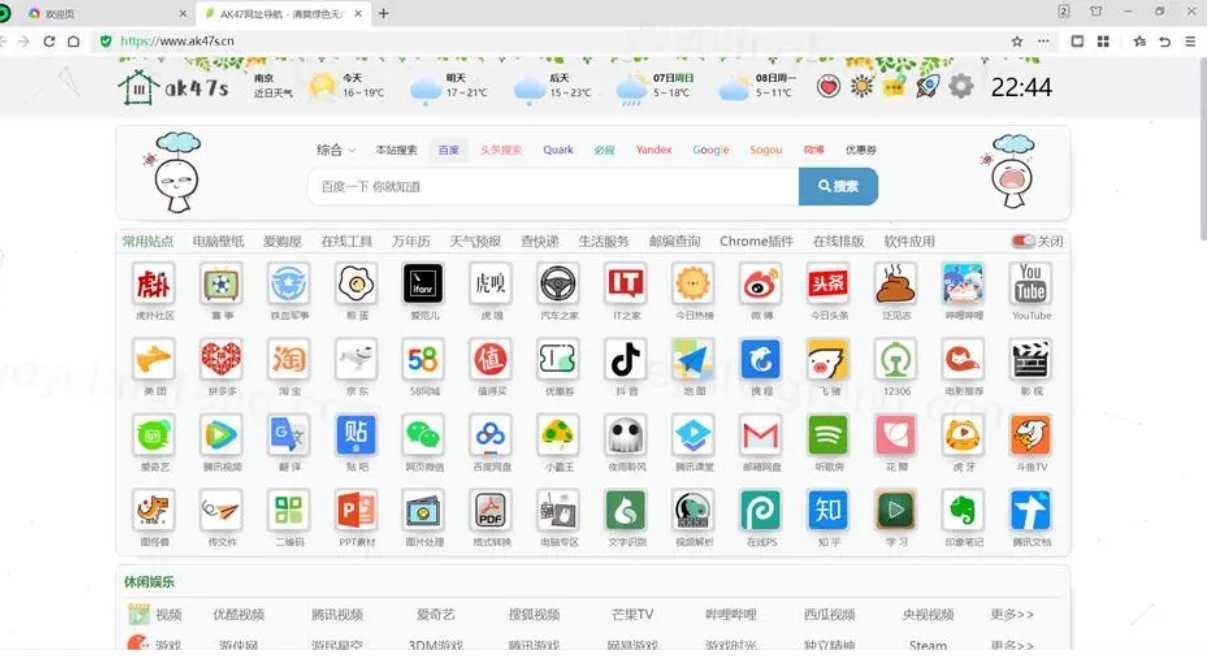Open the 12306 railway icon
1208x662 pixels.
tap(896, 359)
